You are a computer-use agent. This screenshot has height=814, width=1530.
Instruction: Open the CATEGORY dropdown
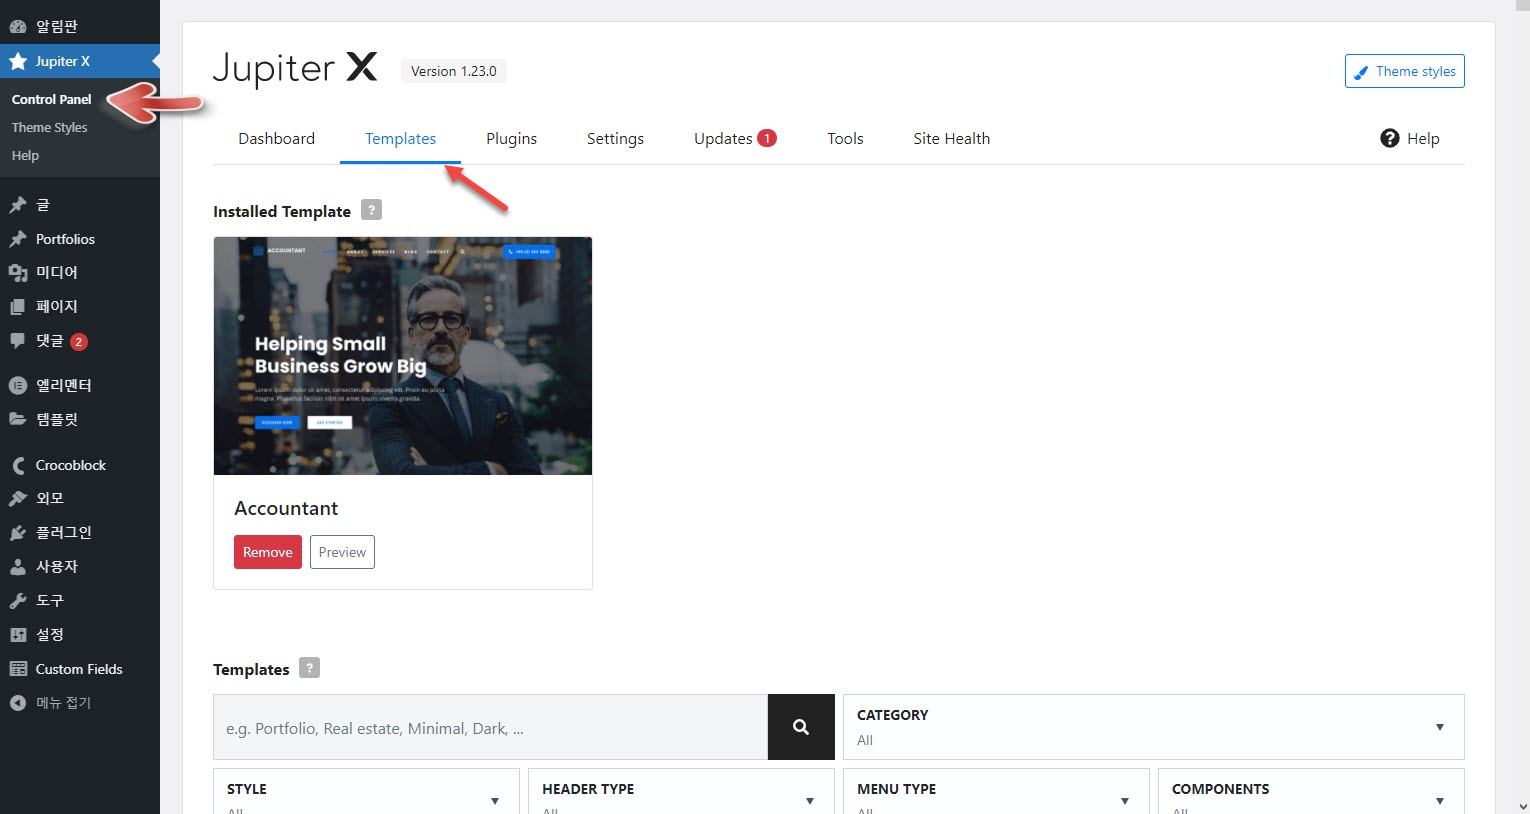1154,727
